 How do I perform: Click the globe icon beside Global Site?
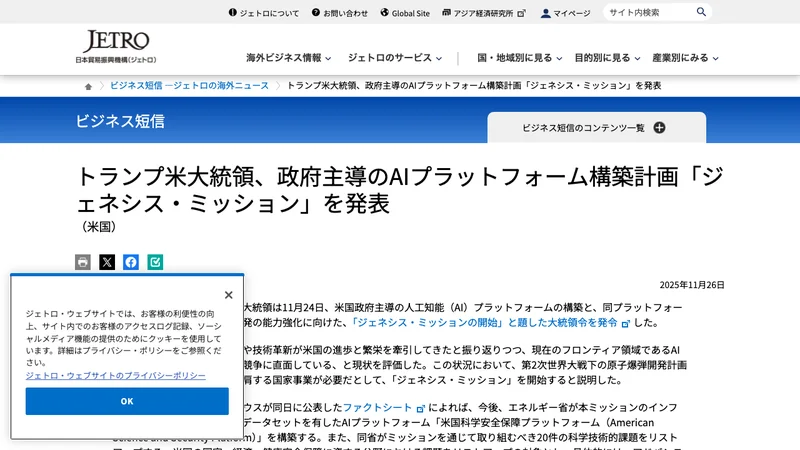tap(385, 12)
